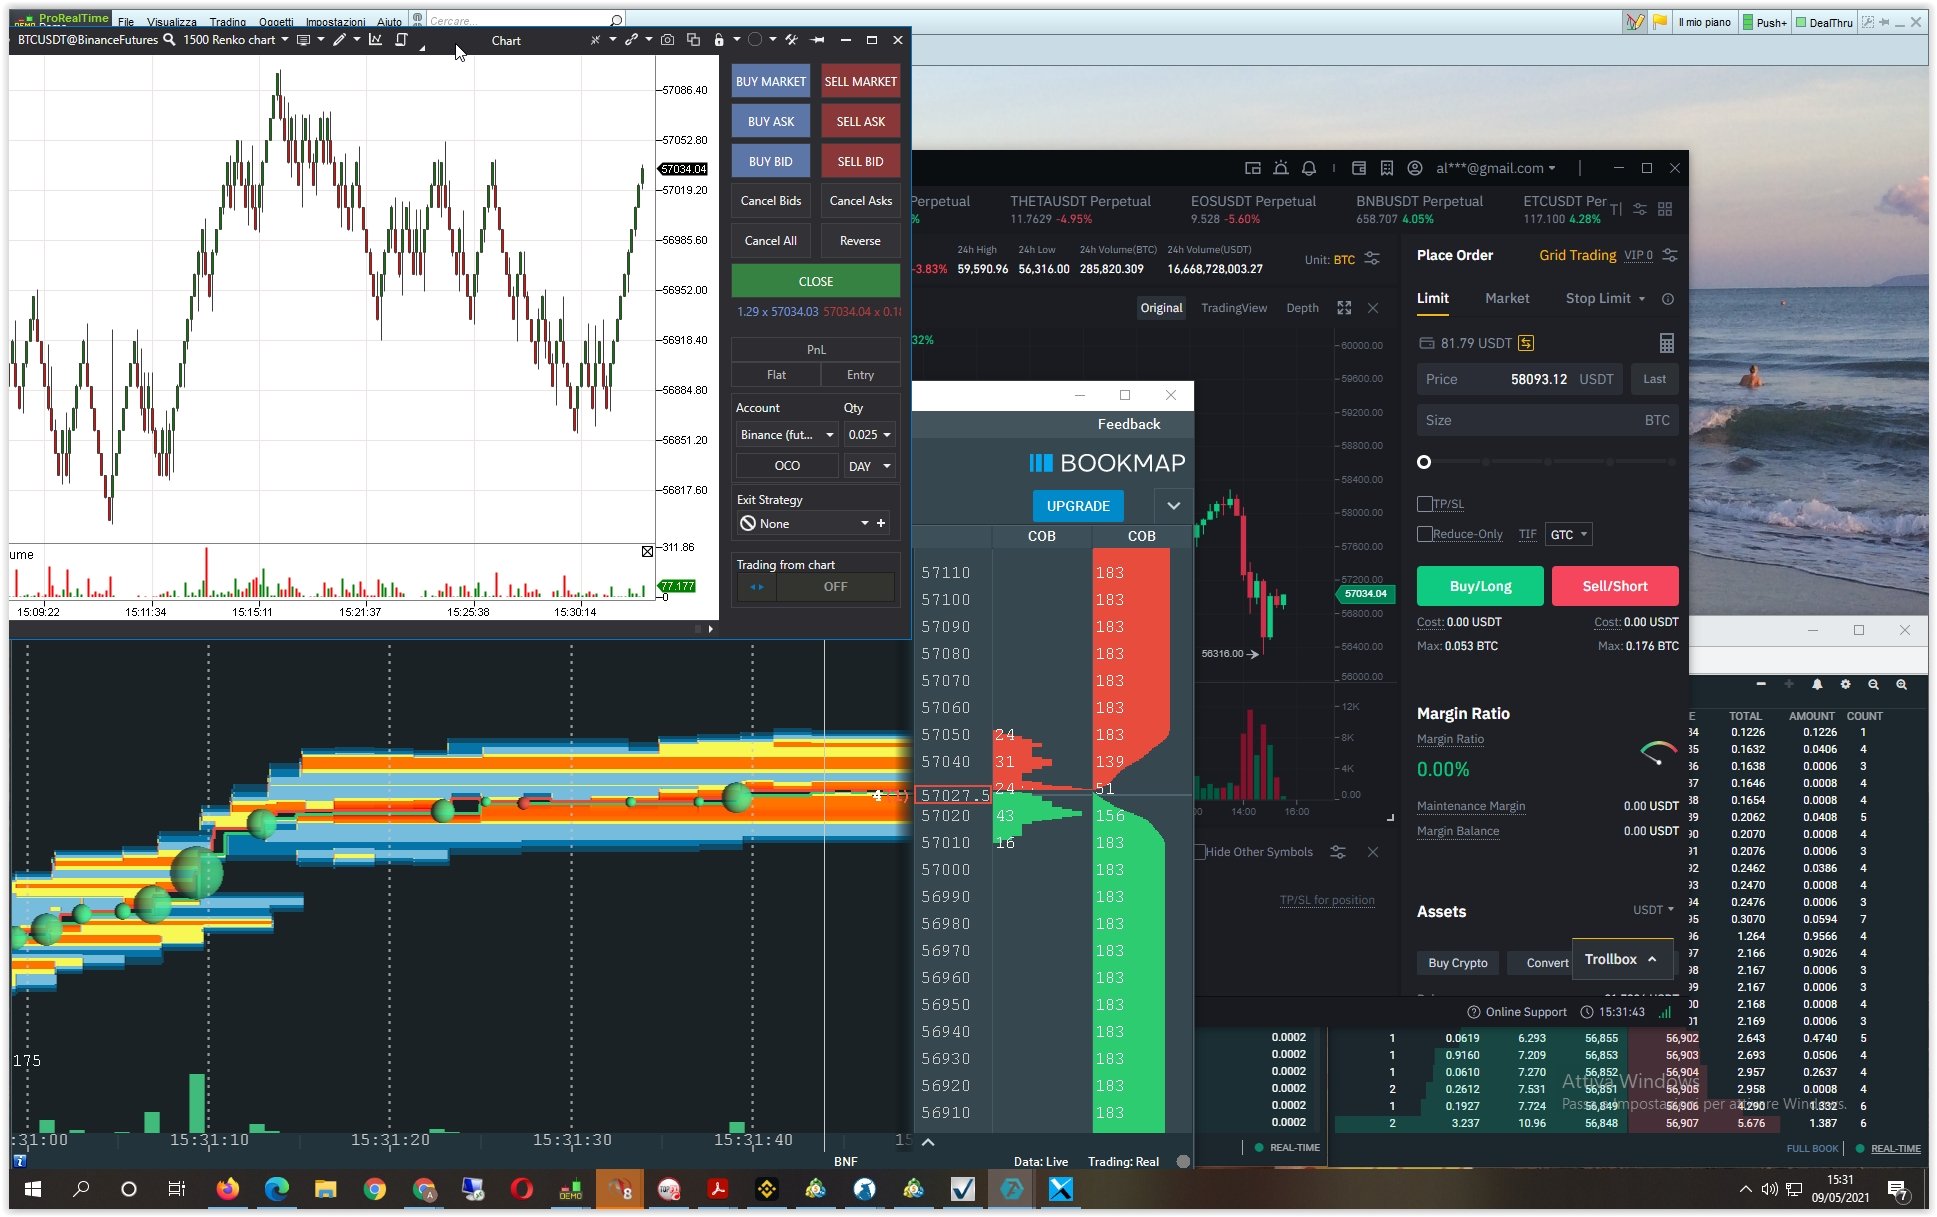Open the orders receipt icon in Binance header
Screen dimensions: 1937x1217
[x=1387, y=168]
